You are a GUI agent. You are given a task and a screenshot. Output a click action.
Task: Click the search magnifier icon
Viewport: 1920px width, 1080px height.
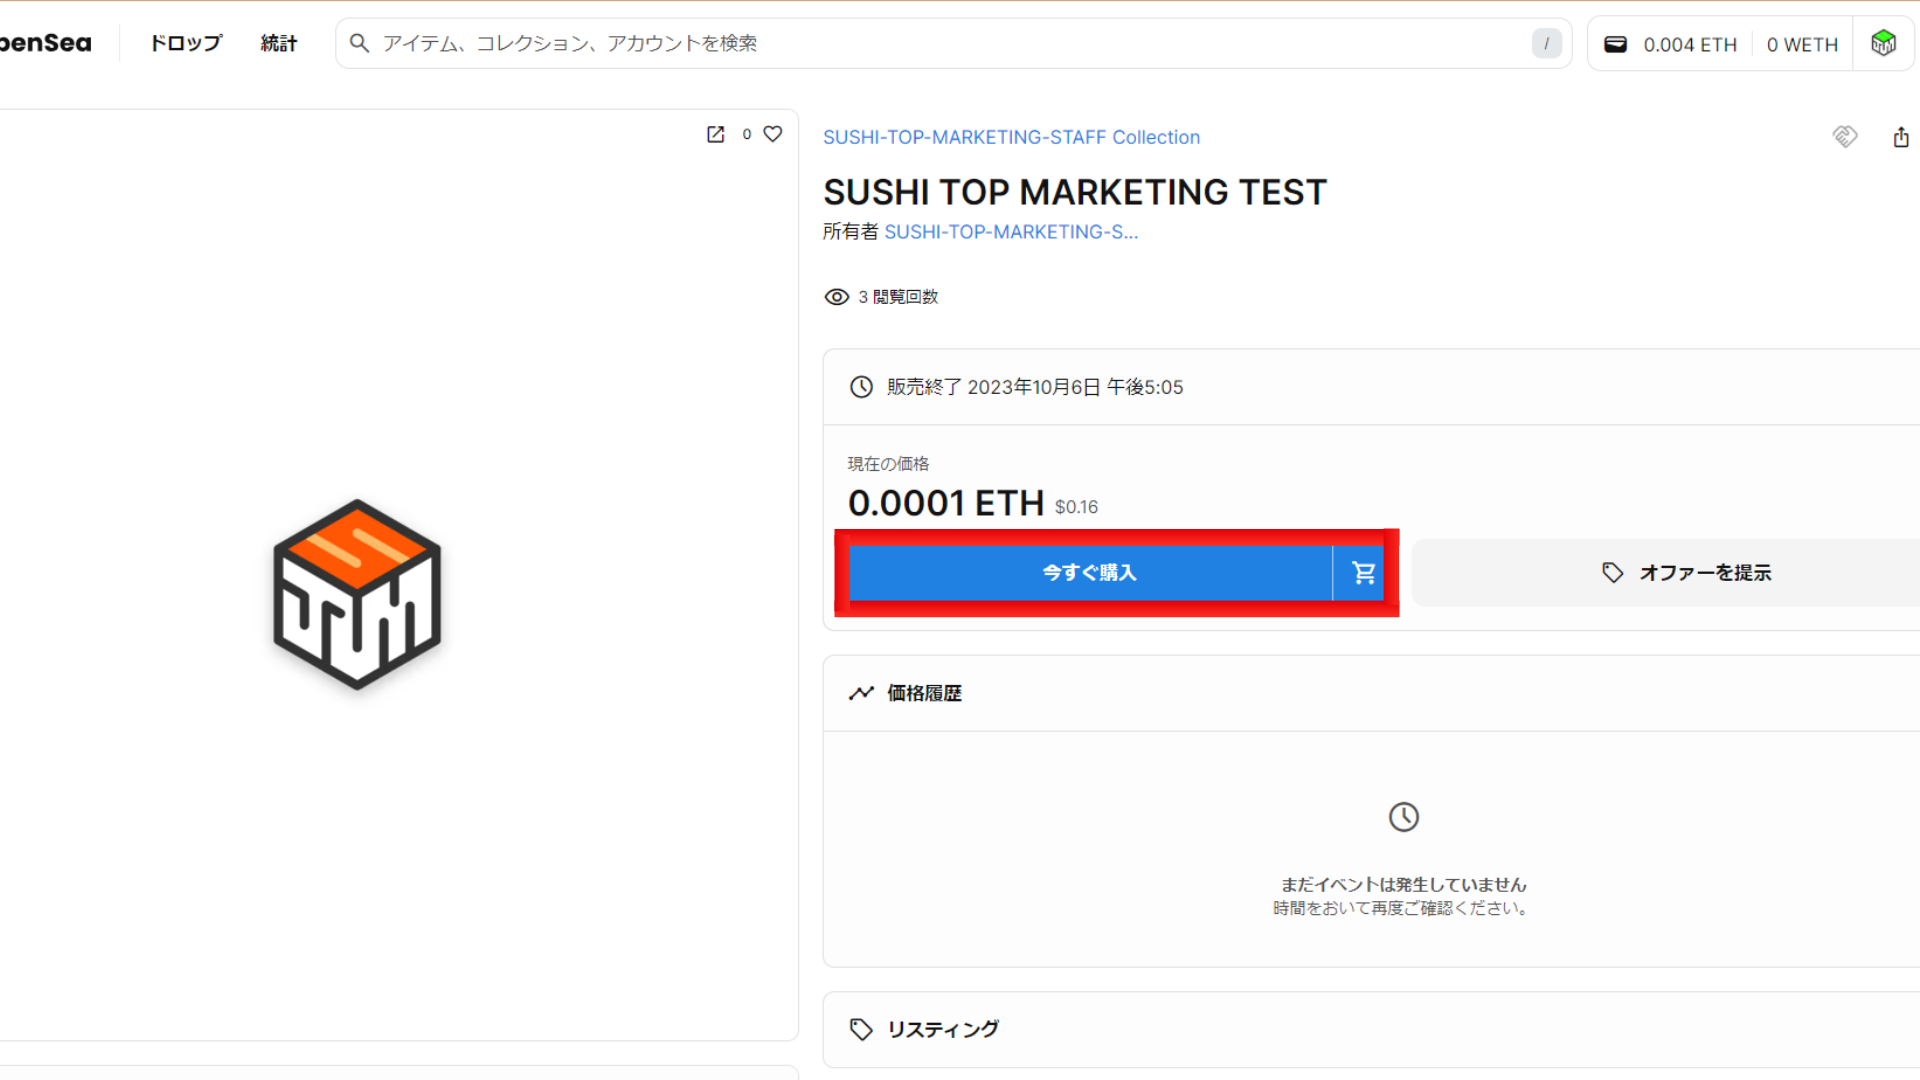pos(359,43)
